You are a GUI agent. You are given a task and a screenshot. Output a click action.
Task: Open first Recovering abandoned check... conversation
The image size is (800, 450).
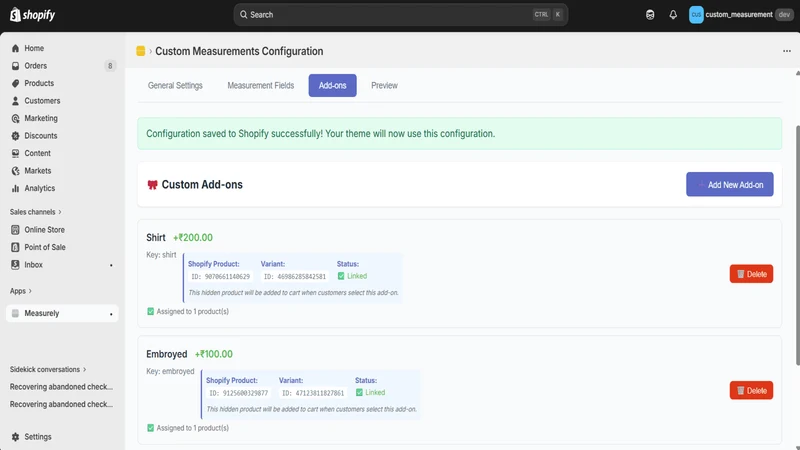click(61, 387)
